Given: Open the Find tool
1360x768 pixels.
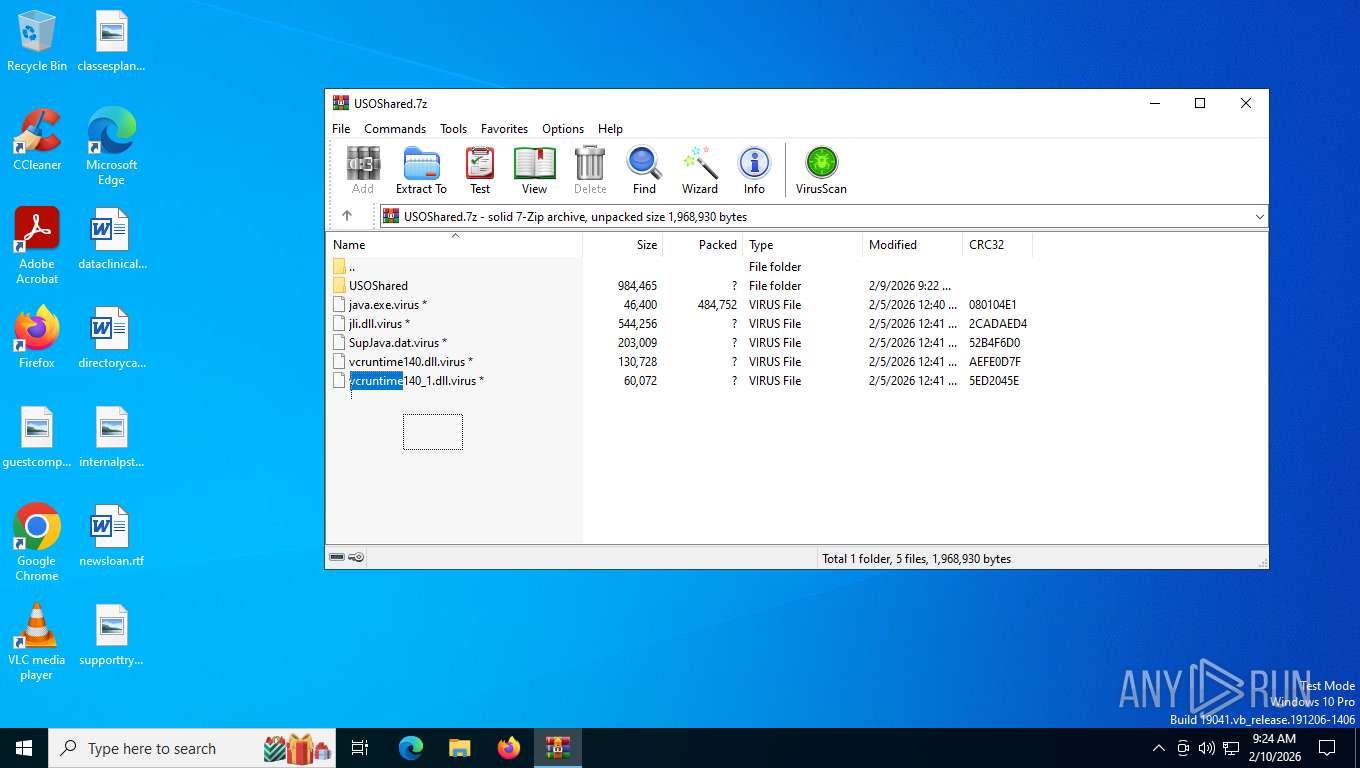Looking at the screenshot, I should [x=644, y=170].
